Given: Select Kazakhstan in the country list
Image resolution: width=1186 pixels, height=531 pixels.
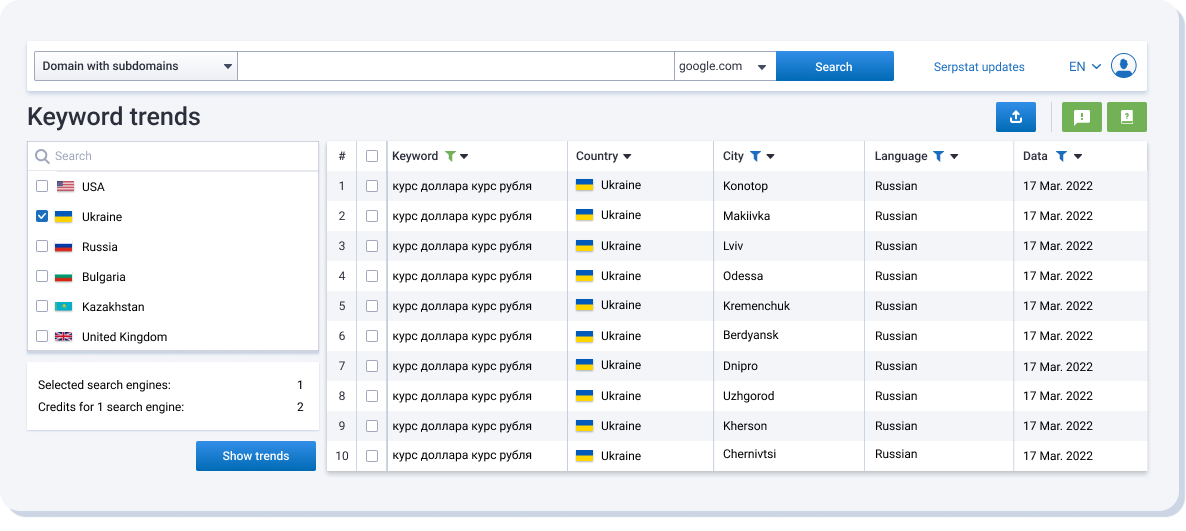Looking at the screenshot, I should 42,306.
